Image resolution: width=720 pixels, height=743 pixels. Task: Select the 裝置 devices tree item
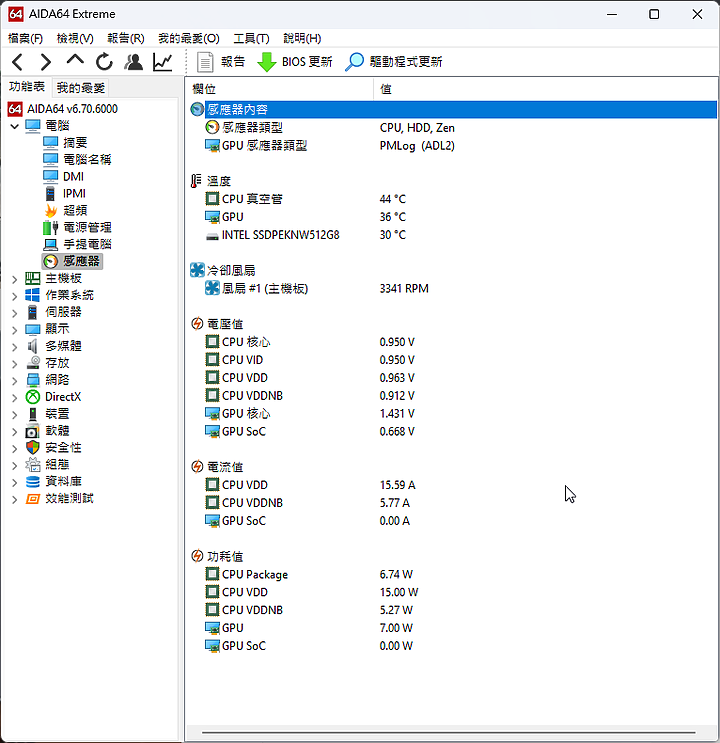[48, 414]
